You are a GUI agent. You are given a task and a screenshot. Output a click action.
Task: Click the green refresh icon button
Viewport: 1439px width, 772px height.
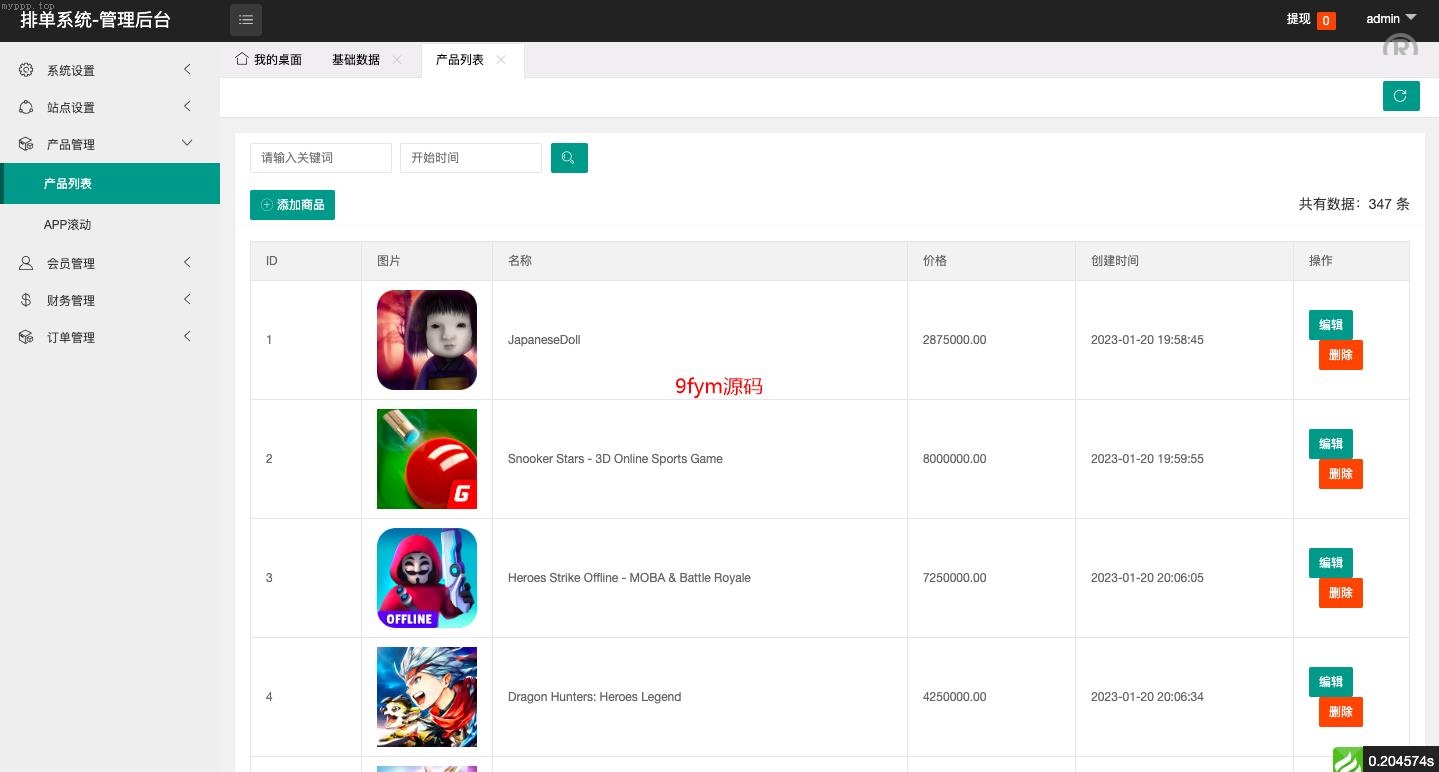coord(1400,96)
